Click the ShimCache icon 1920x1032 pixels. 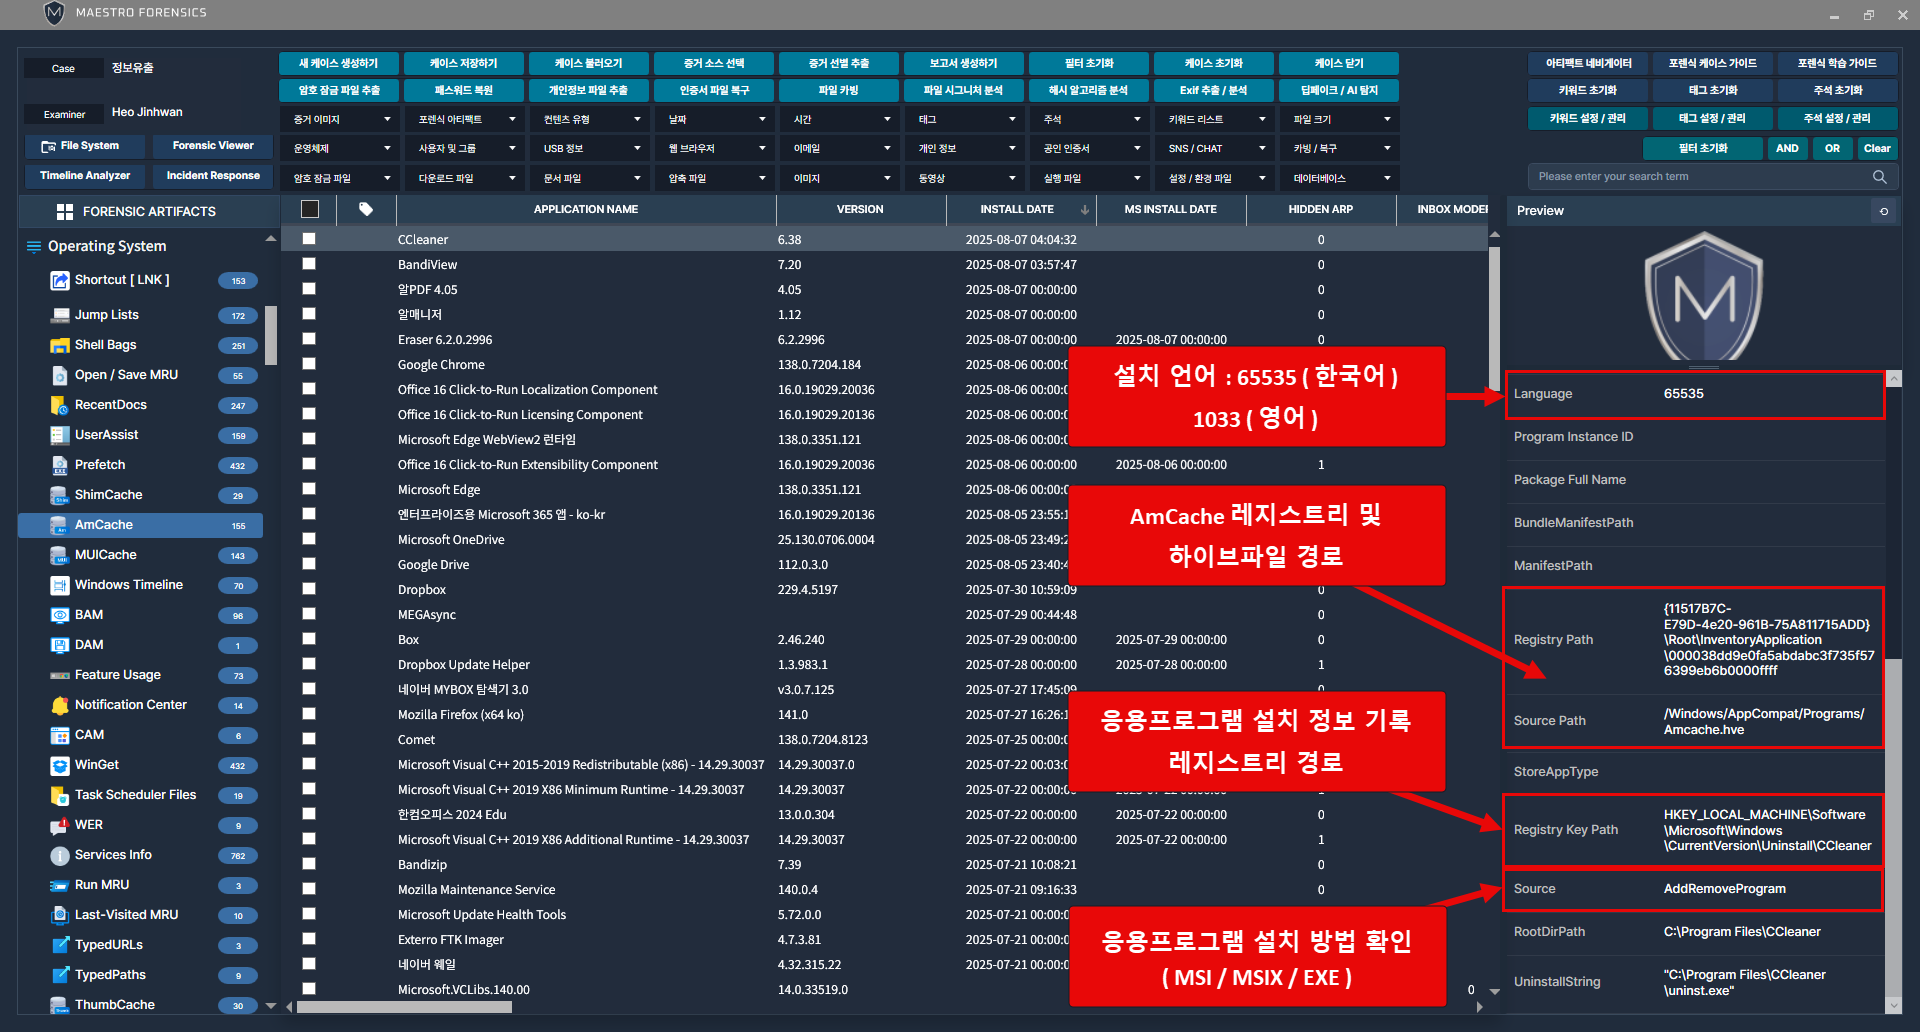(59, 495)
